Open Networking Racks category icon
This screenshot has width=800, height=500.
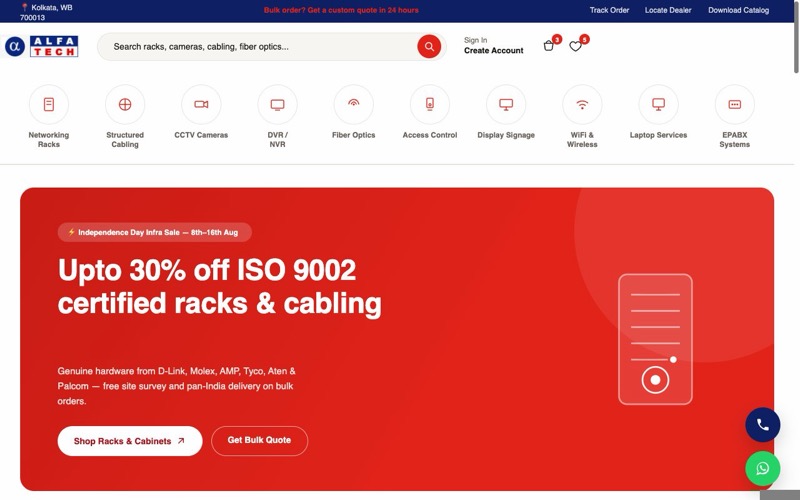coord(48,104)
